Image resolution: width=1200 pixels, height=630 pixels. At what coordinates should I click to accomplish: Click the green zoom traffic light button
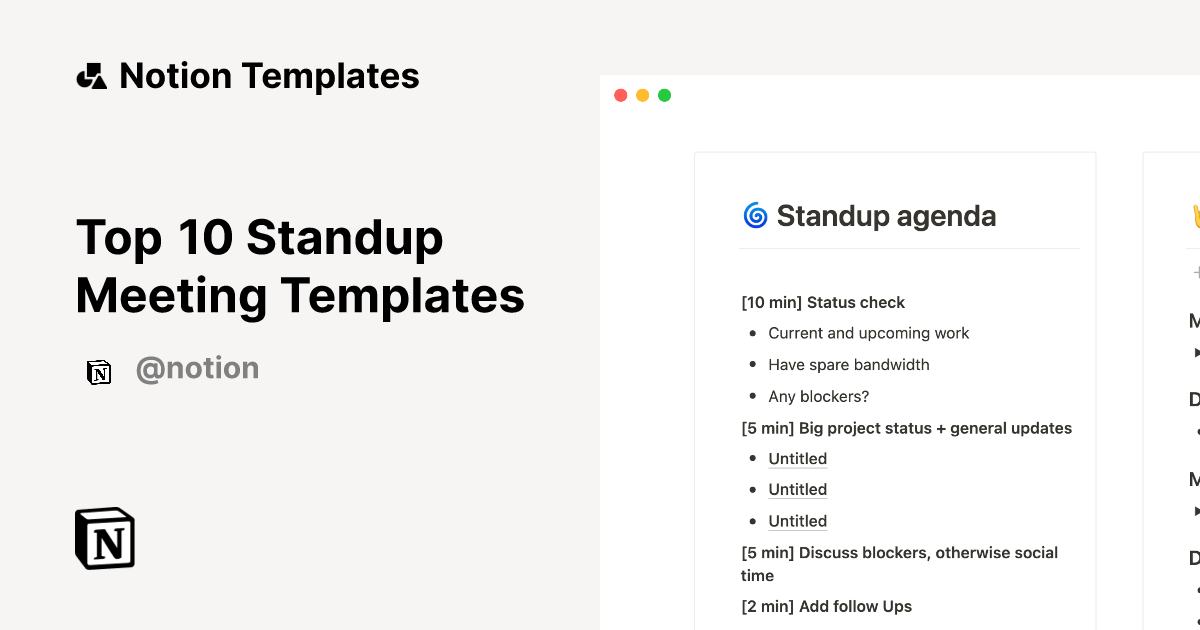pos(664,94)
